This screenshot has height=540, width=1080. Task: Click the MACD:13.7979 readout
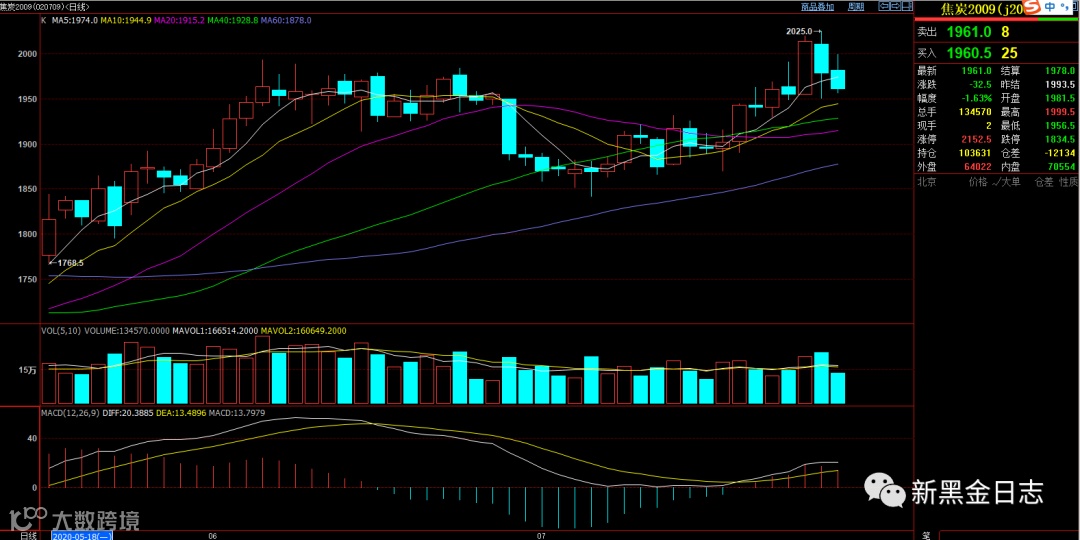(235, 413)
